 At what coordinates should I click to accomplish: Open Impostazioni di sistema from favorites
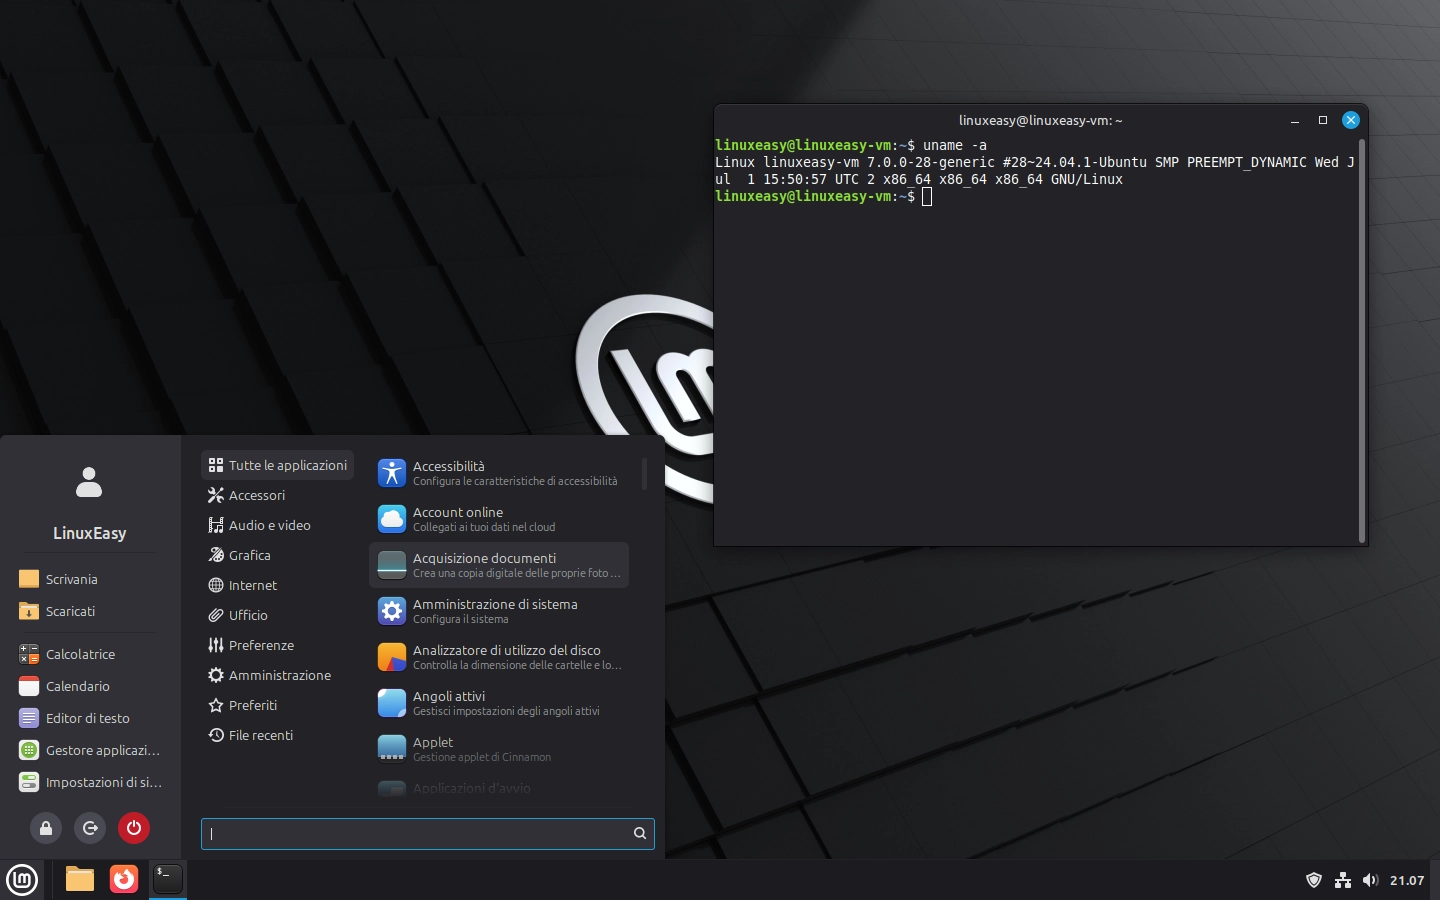click(x=89, y=782)
